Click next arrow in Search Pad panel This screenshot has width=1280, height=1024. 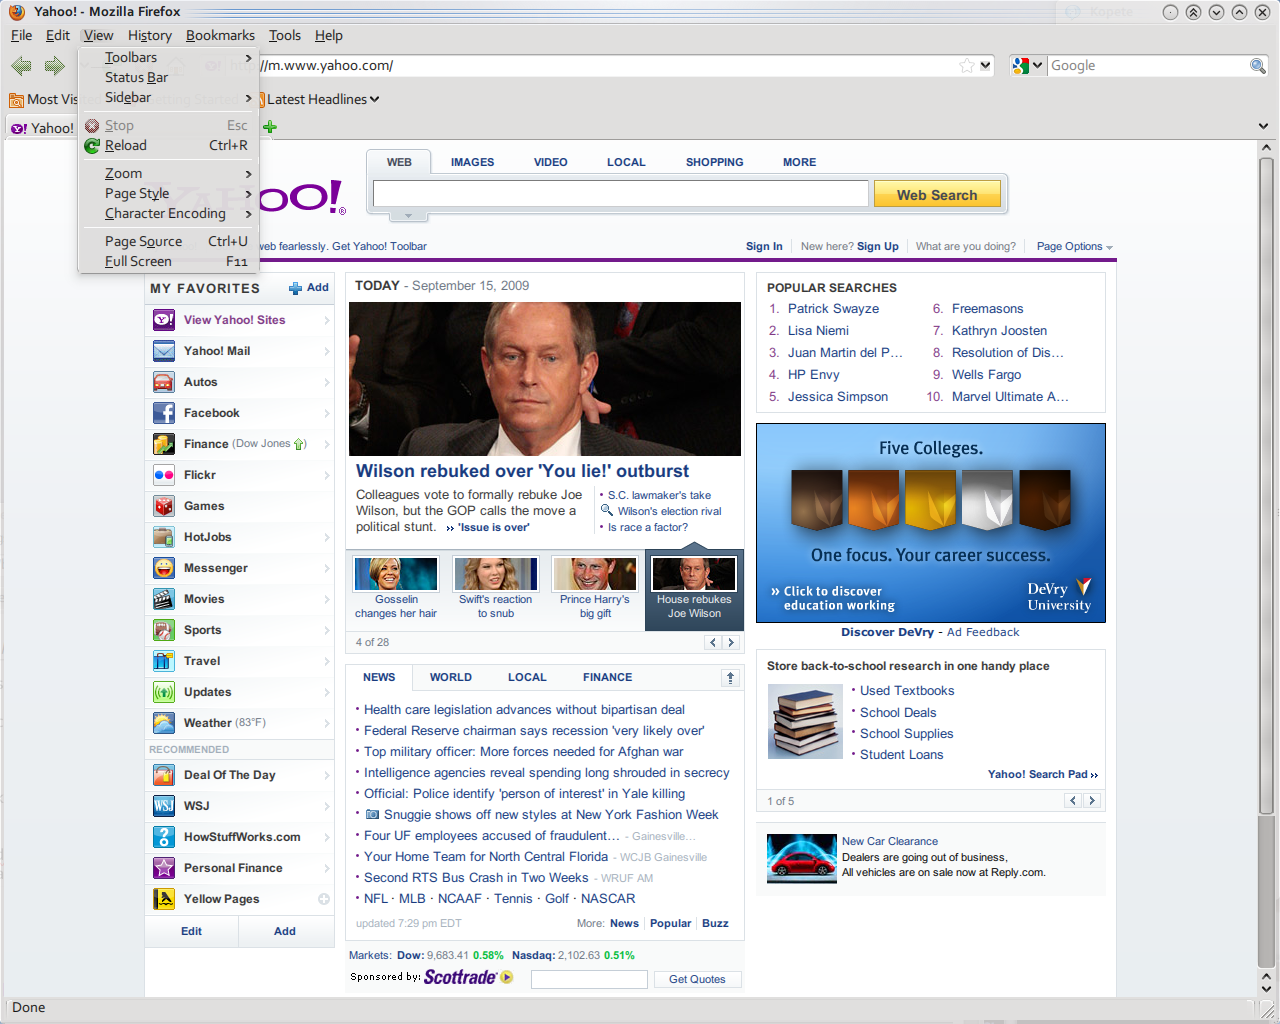(x=1092, y=801)
